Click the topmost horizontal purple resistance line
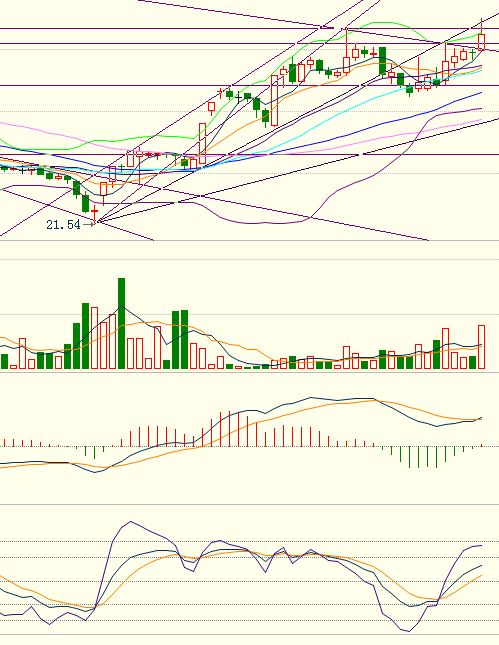Image resolution: width=499 pixels, height=645 pixels. pyautogui.click(x=249, y=28)
